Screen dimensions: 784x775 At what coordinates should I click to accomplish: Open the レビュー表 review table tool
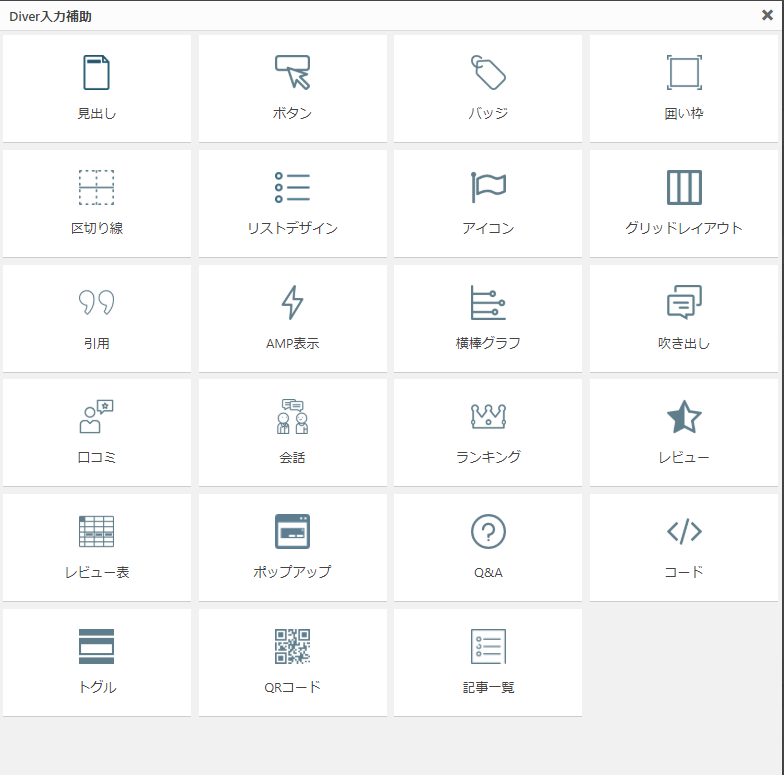(x=96, y=547)
